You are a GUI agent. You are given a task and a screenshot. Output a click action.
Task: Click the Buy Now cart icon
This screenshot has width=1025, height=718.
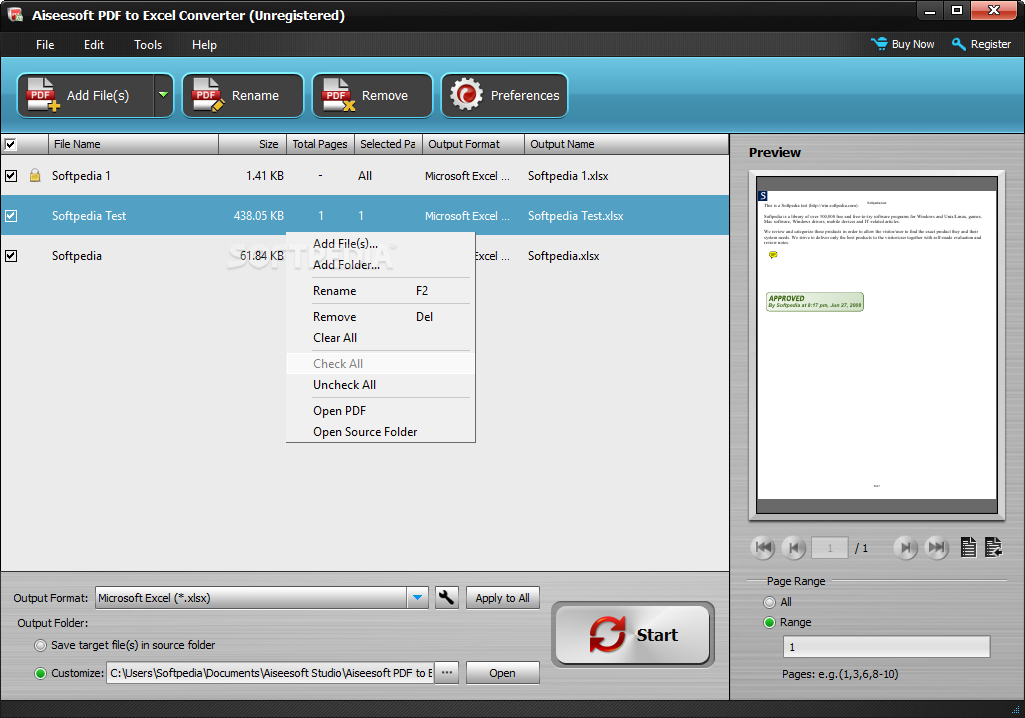(x=879, y=44)
